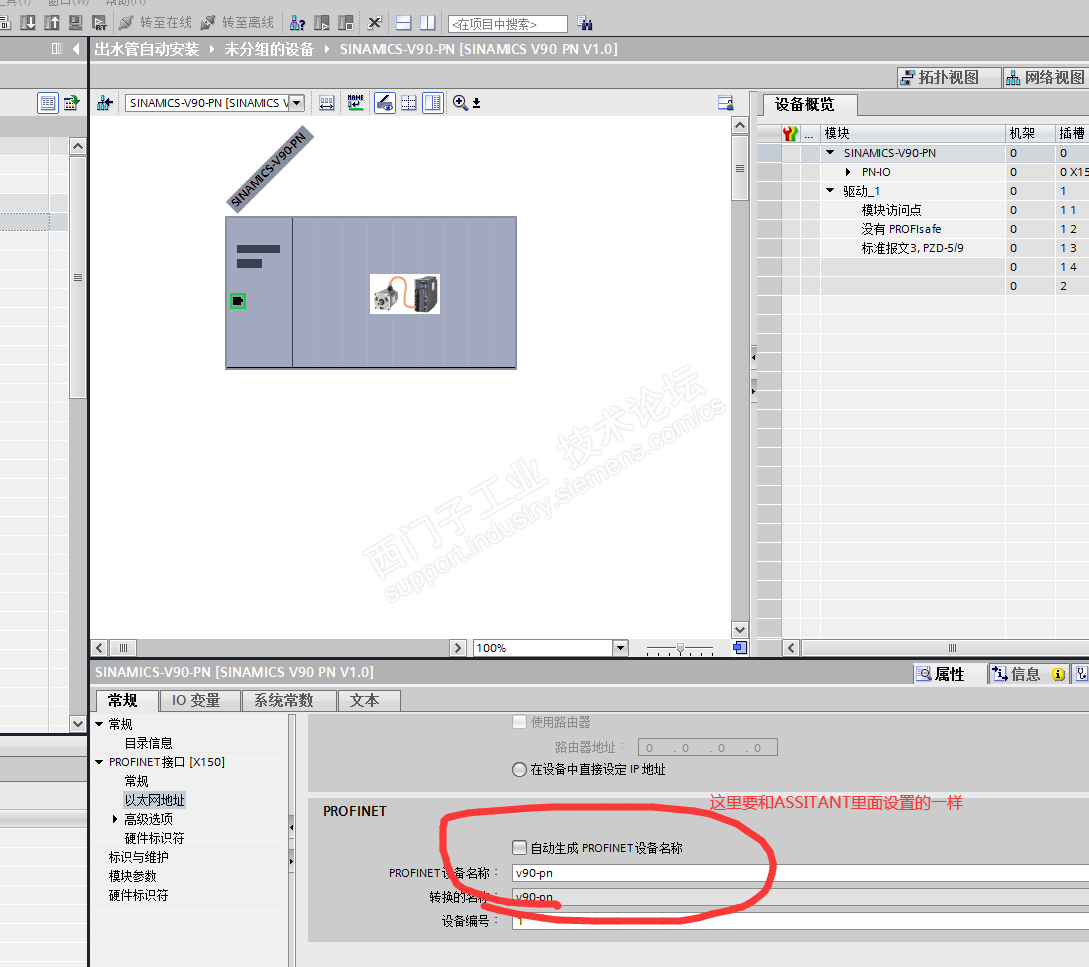This screenshot has height=967, width=1089.
Task: Click the Start simulation icon
Action: 75,23
